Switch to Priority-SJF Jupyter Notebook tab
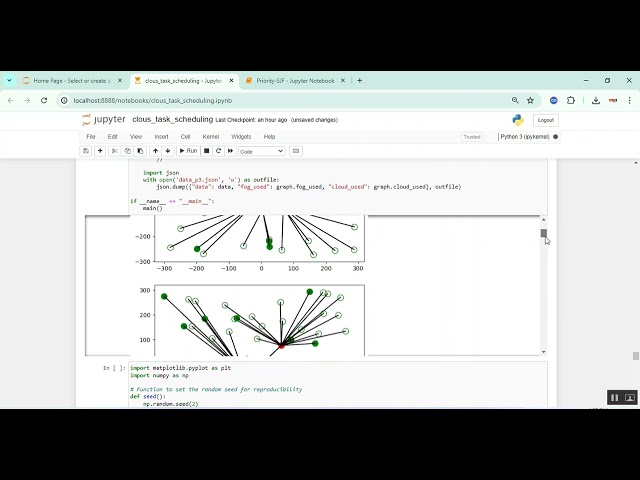This screenshot has width=640, height=480. coord(296,81)
